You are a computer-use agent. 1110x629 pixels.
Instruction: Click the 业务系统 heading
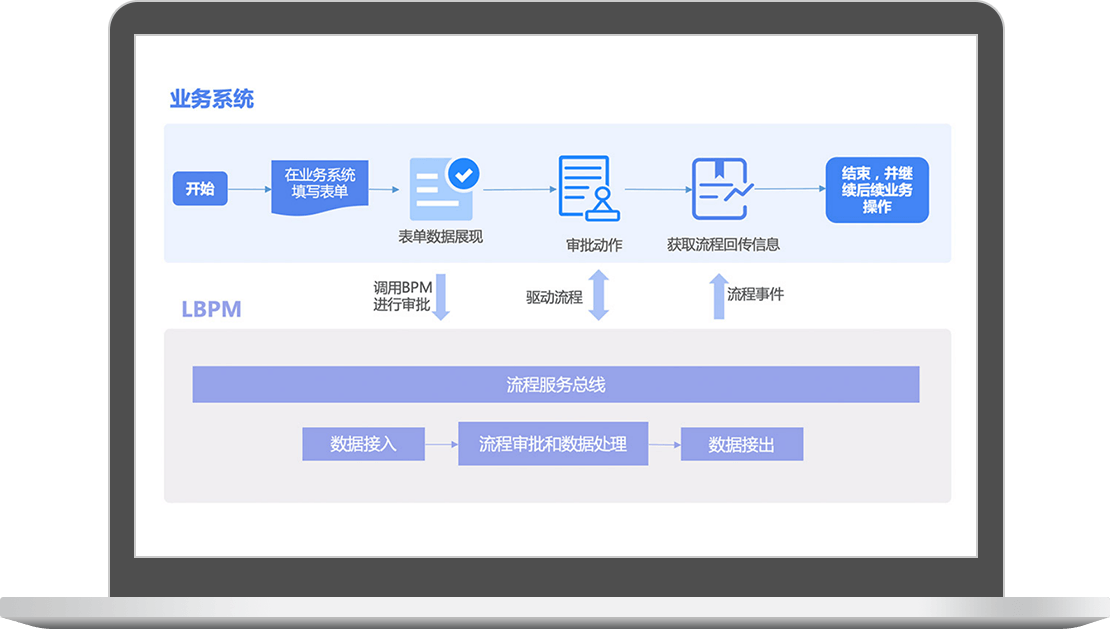[212, 99]
